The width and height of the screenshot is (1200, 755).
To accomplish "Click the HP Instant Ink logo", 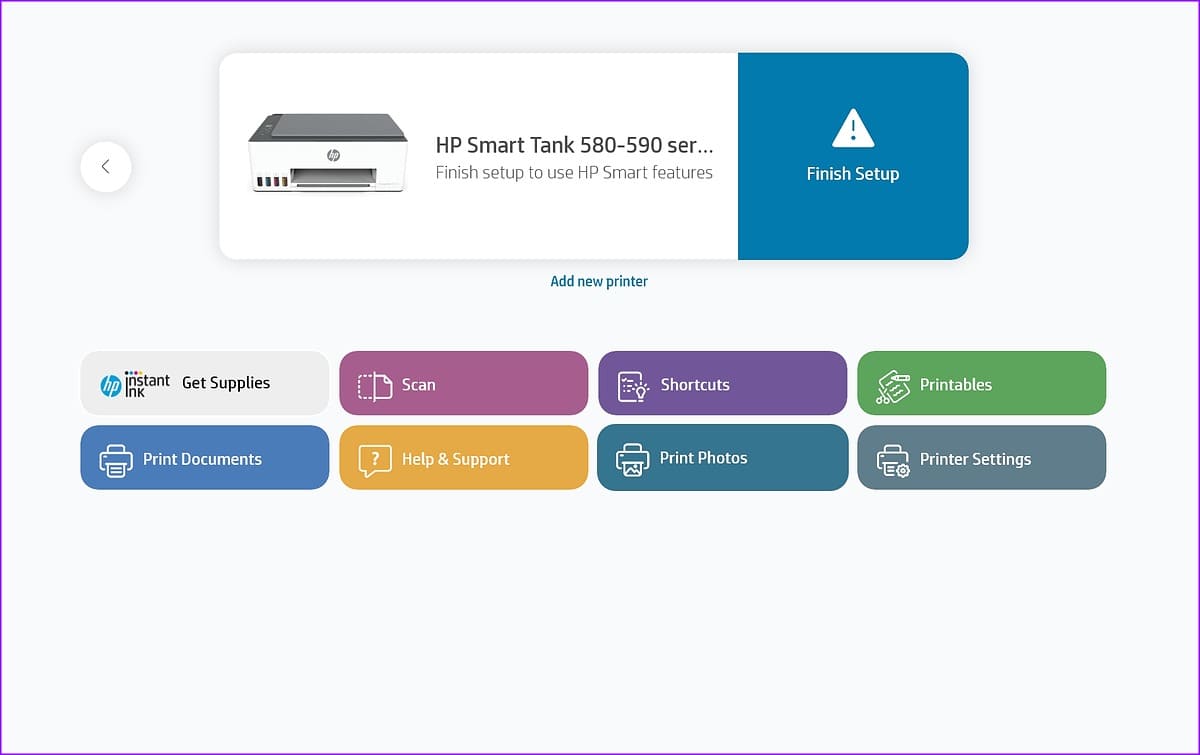I will [x=135, y=384].
